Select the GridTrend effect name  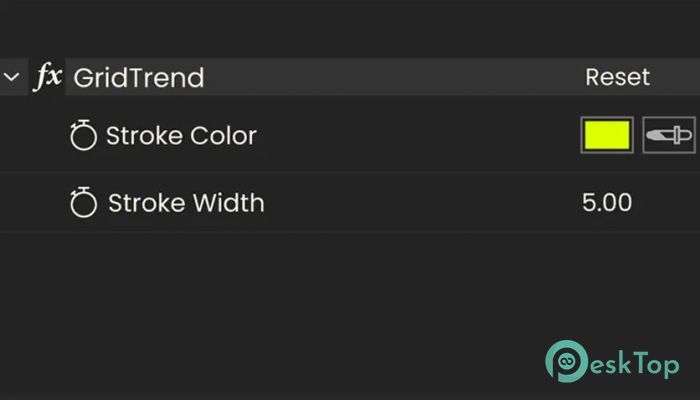[x=139, y=78]
